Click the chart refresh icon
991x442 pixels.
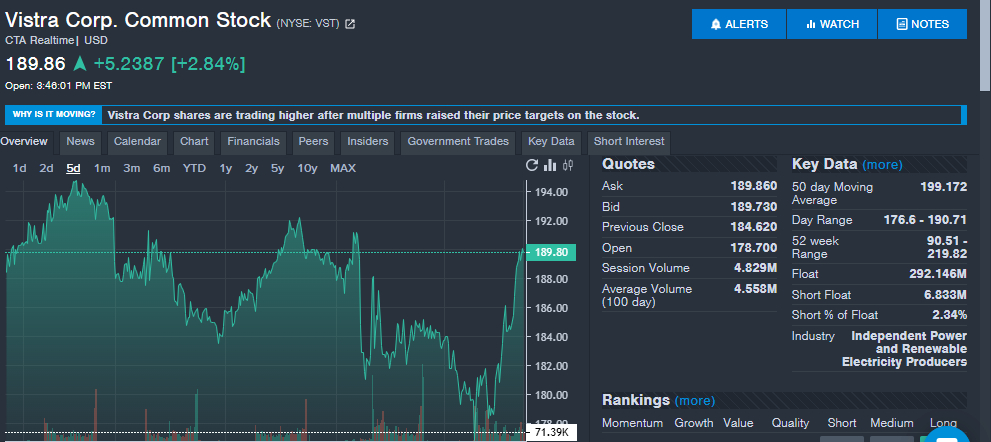533,165
